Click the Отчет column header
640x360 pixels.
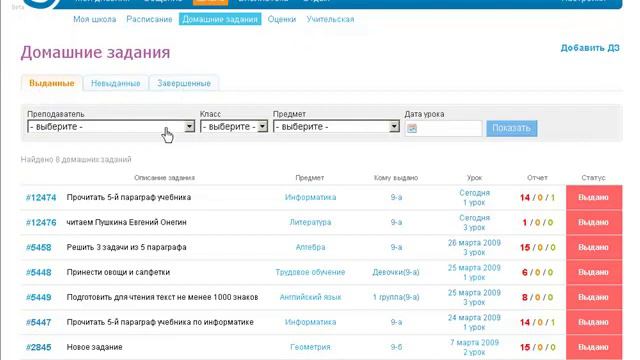click(537, 178)
